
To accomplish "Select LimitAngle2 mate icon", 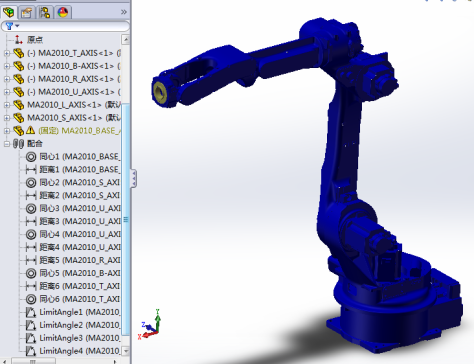I will 31,325.
